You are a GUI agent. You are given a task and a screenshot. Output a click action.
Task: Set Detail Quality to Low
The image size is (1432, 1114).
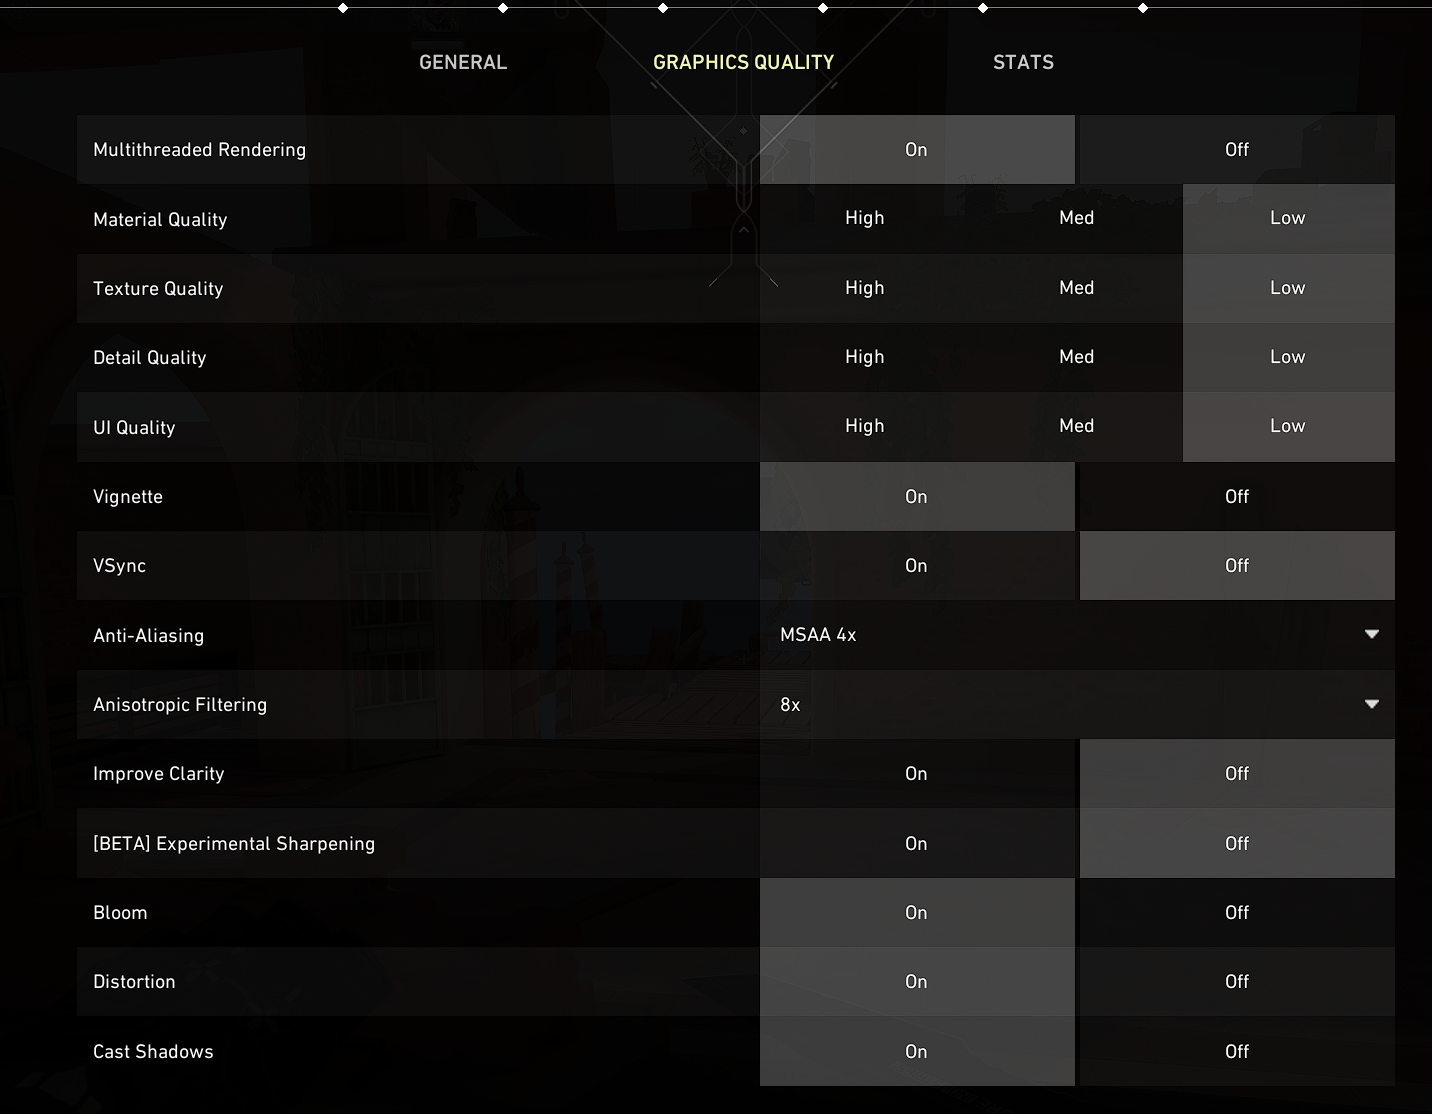(1289, 357)
